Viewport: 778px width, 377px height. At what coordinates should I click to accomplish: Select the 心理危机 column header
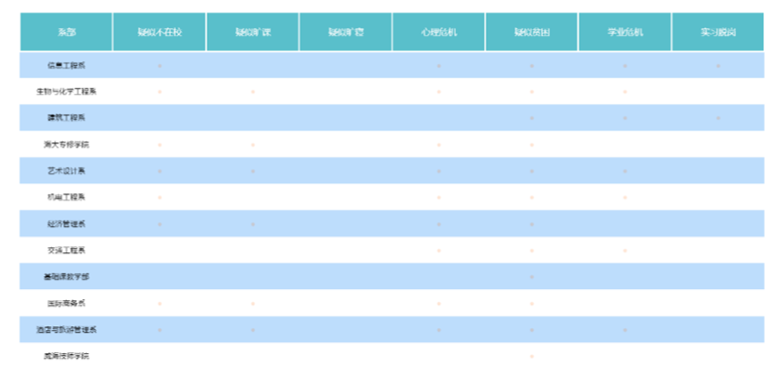coord(439,32)
